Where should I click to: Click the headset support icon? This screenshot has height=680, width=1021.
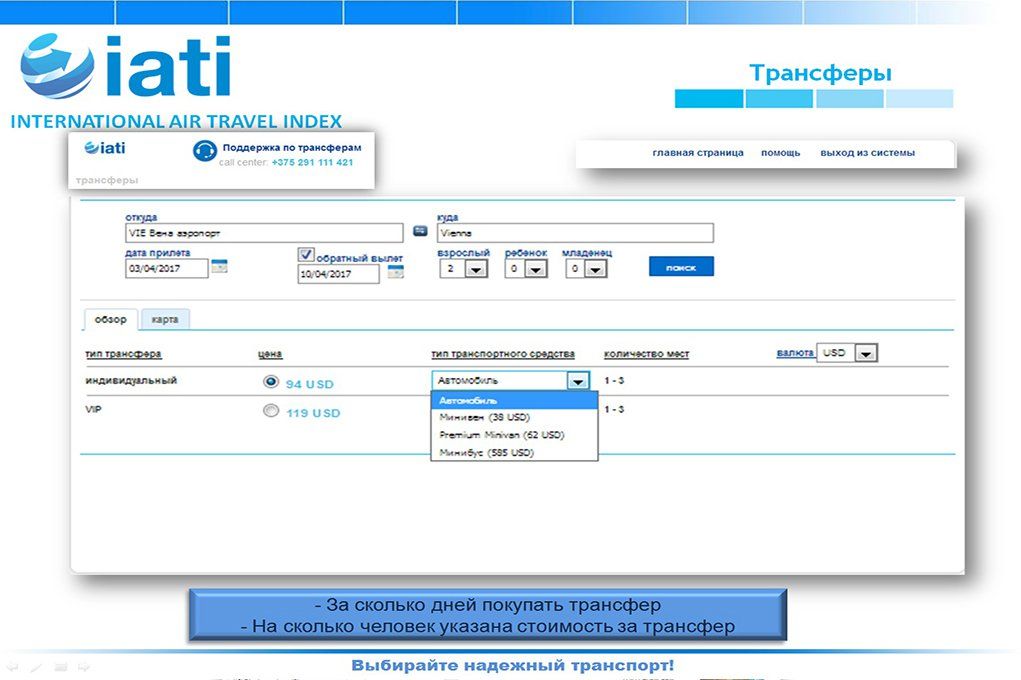[x=204, y=151]
